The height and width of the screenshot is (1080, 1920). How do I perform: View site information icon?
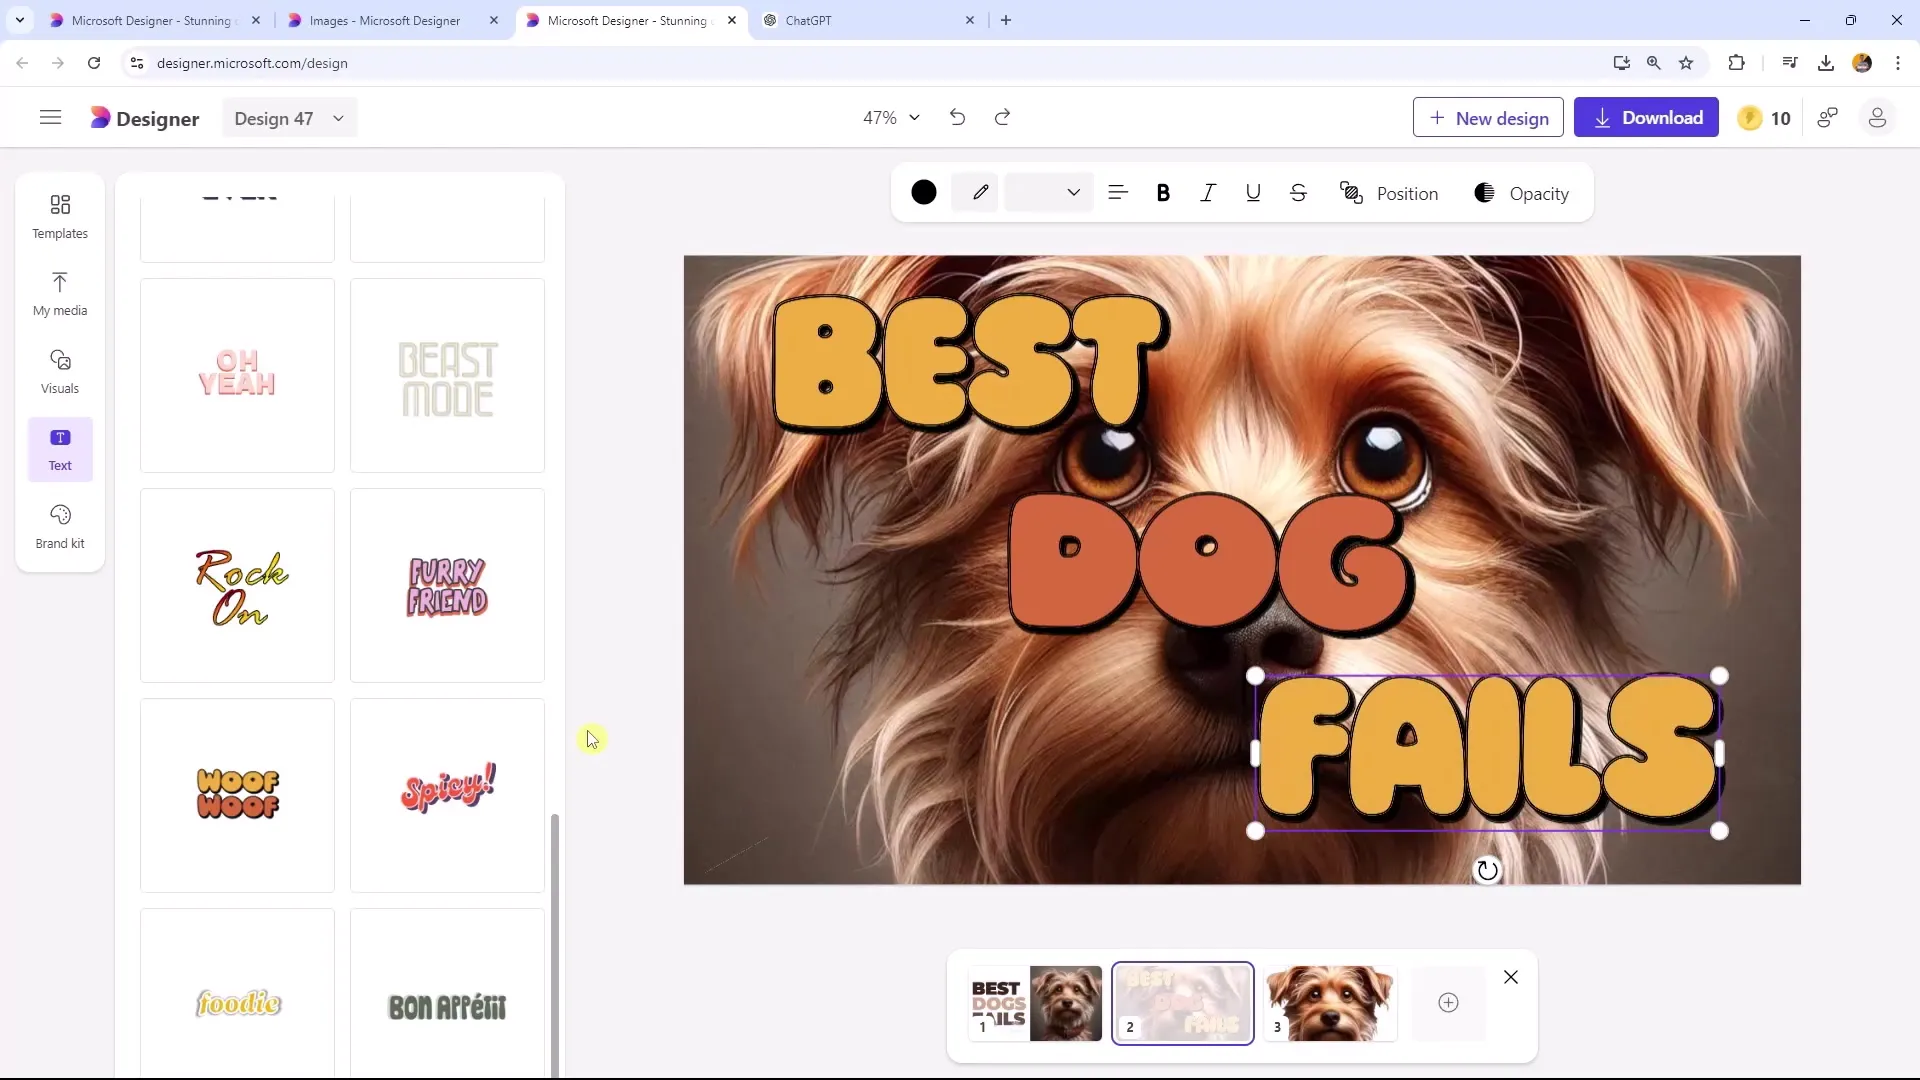pyautogui.click(x=138, y=63)
